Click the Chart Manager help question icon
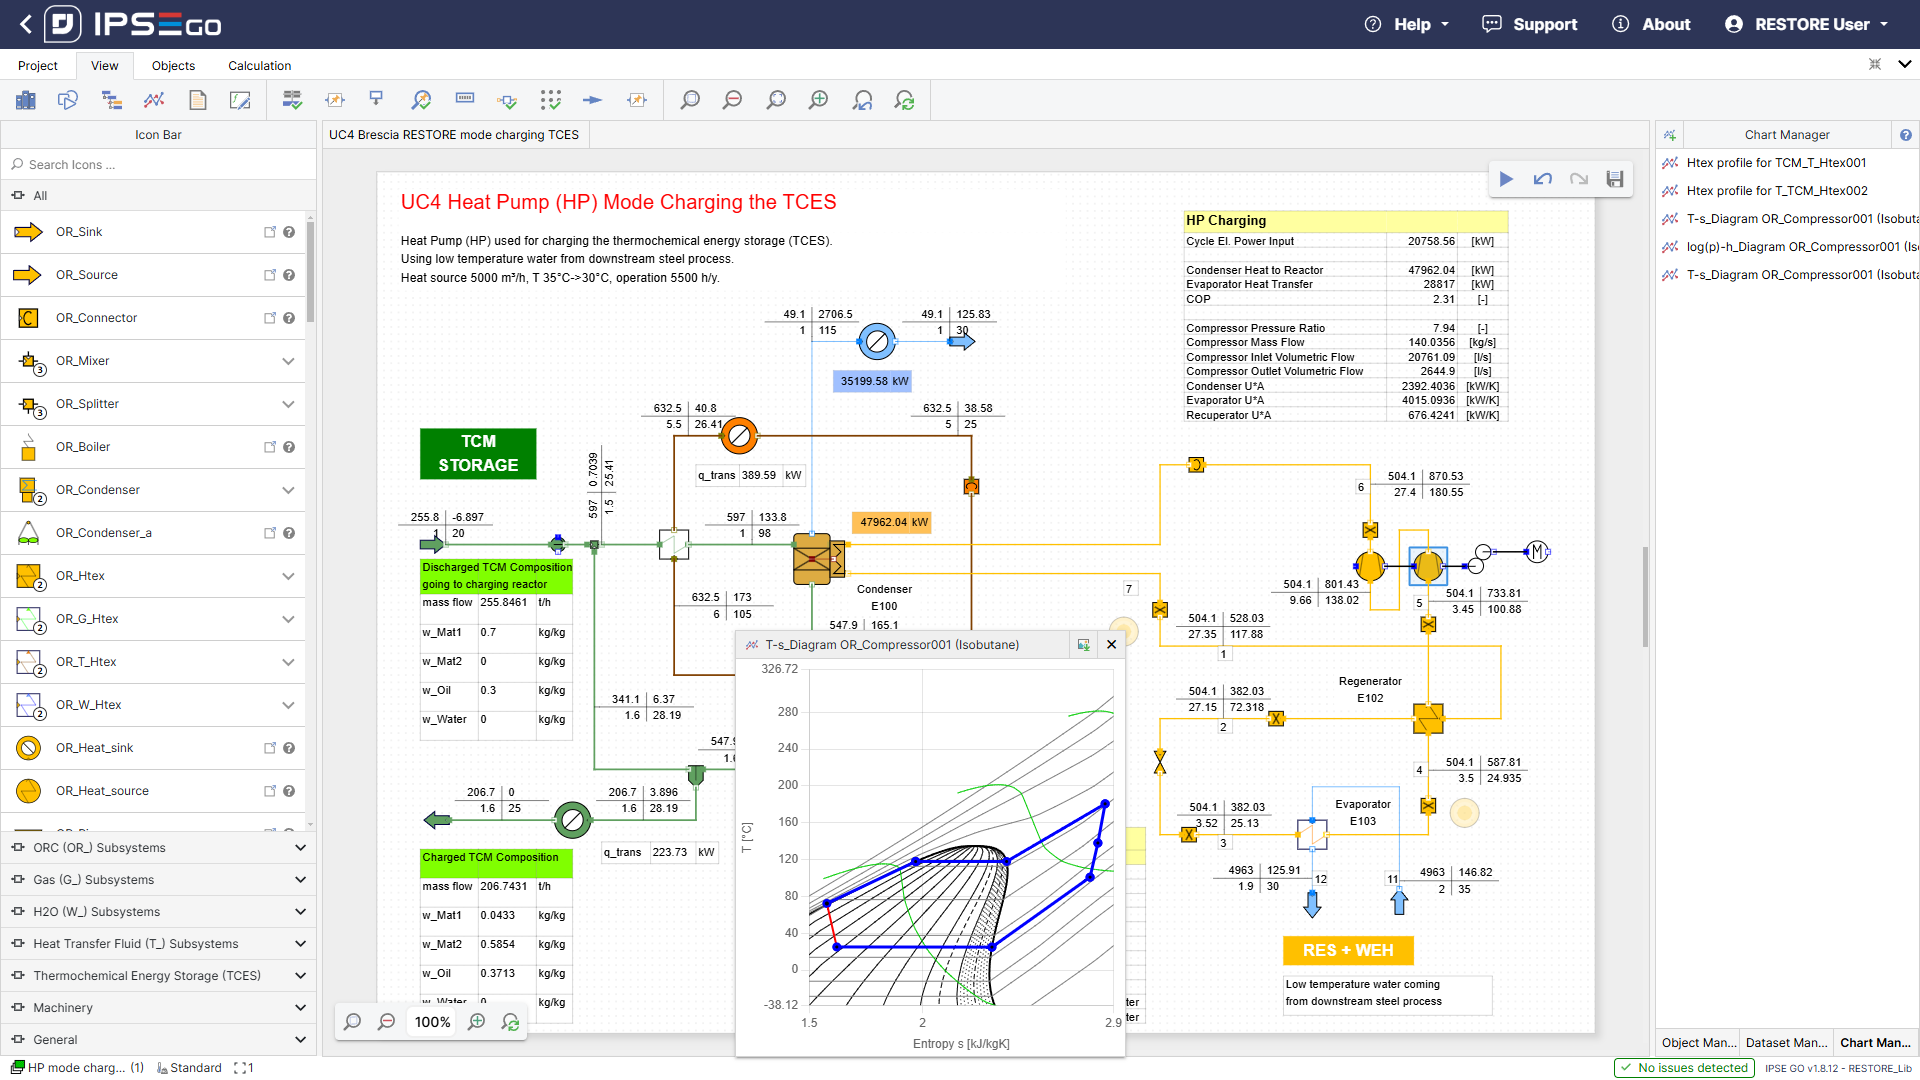 coord(1906,135)
